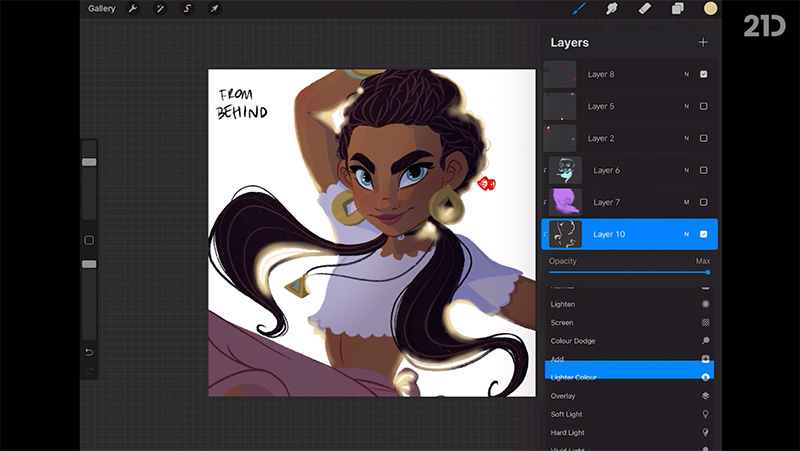Close the Layers panel via layers icon
The image size is (800, 451).
tap(677, 9)
